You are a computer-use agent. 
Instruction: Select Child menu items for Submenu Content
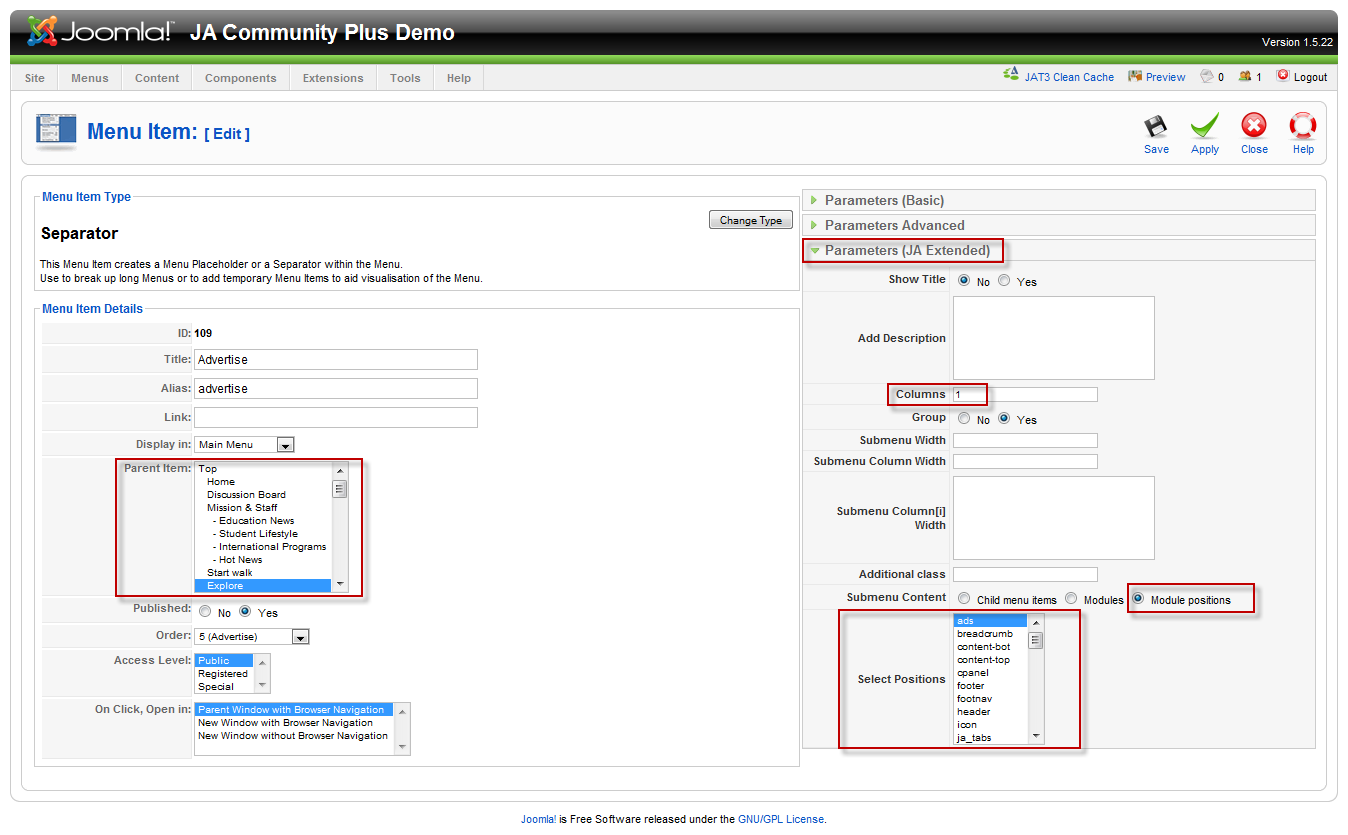click(x=964, y=599)
